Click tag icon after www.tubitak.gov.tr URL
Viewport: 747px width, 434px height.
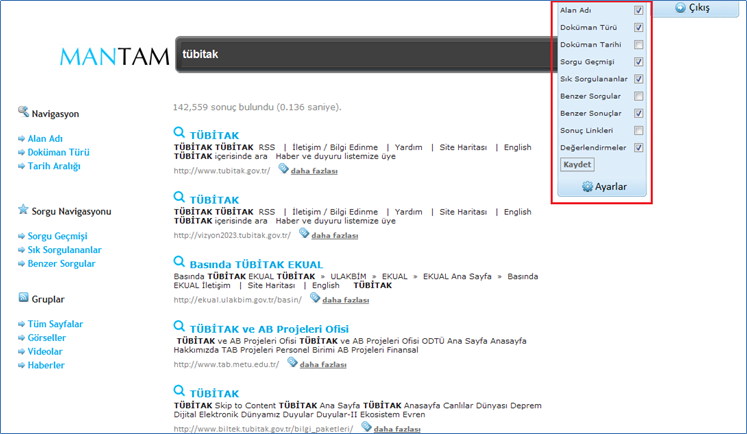click(x=283, y=168)
